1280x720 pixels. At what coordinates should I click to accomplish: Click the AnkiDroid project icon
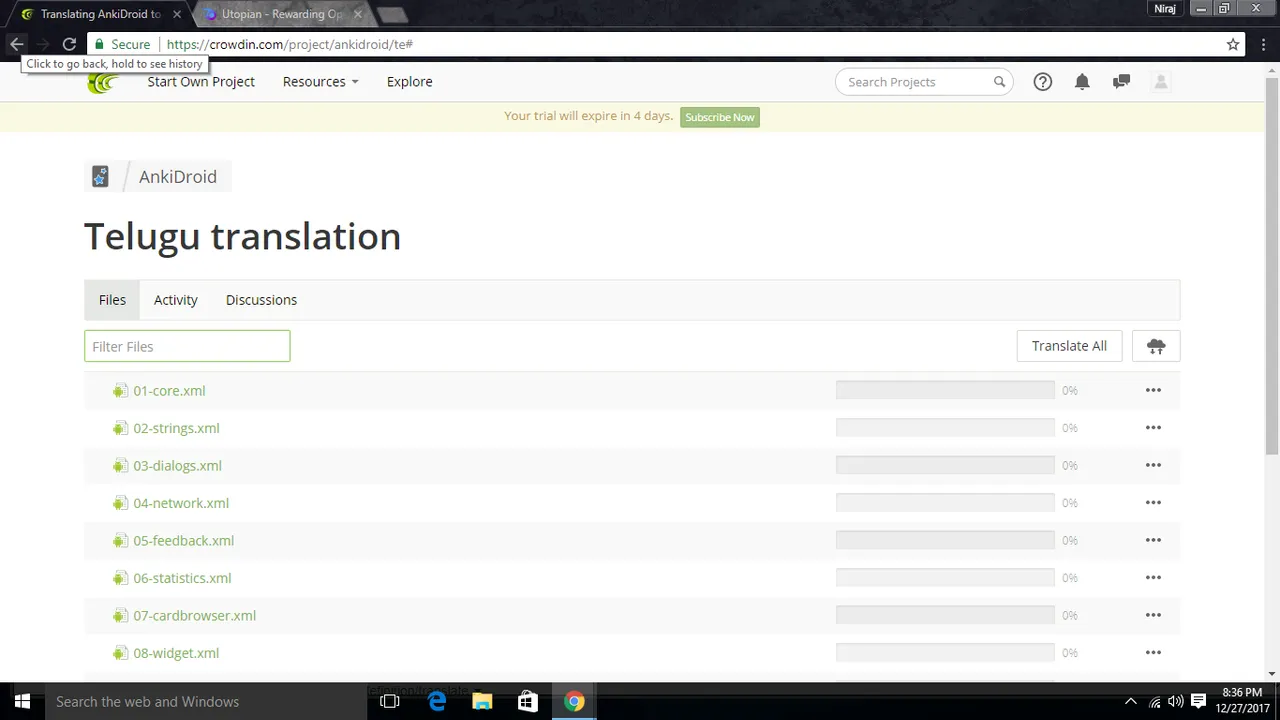(100, 177)
